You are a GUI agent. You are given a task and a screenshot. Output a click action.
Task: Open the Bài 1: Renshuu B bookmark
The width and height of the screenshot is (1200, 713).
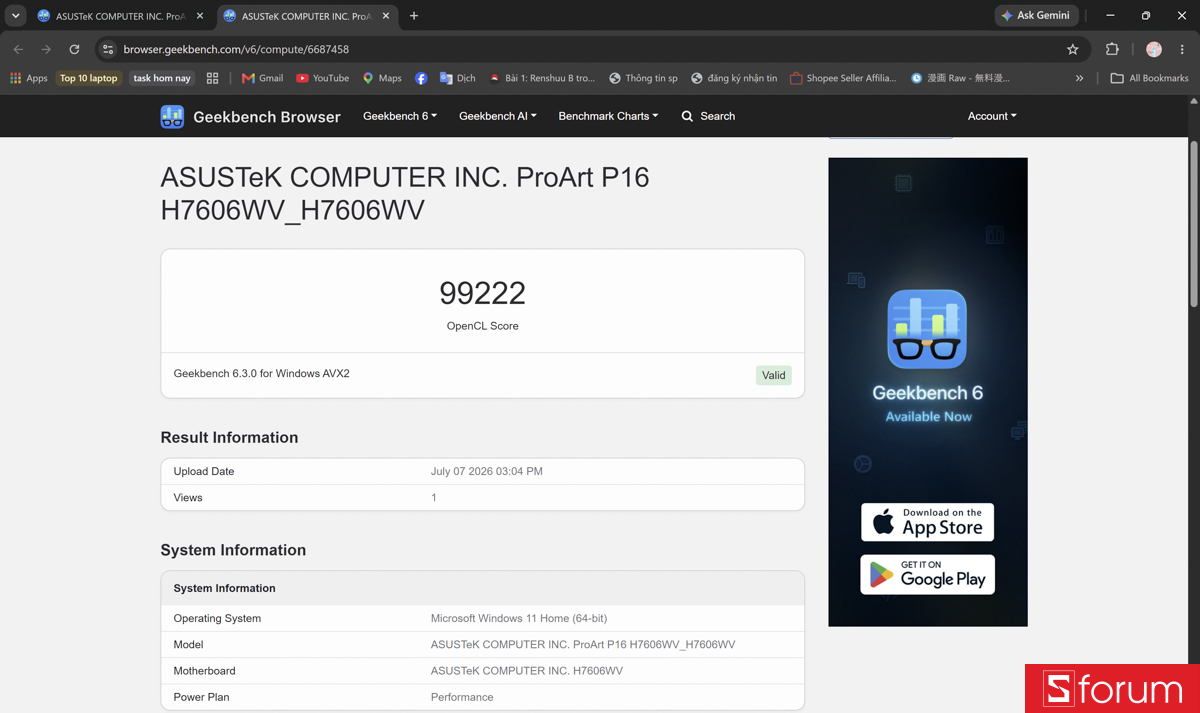coord(542,78)
